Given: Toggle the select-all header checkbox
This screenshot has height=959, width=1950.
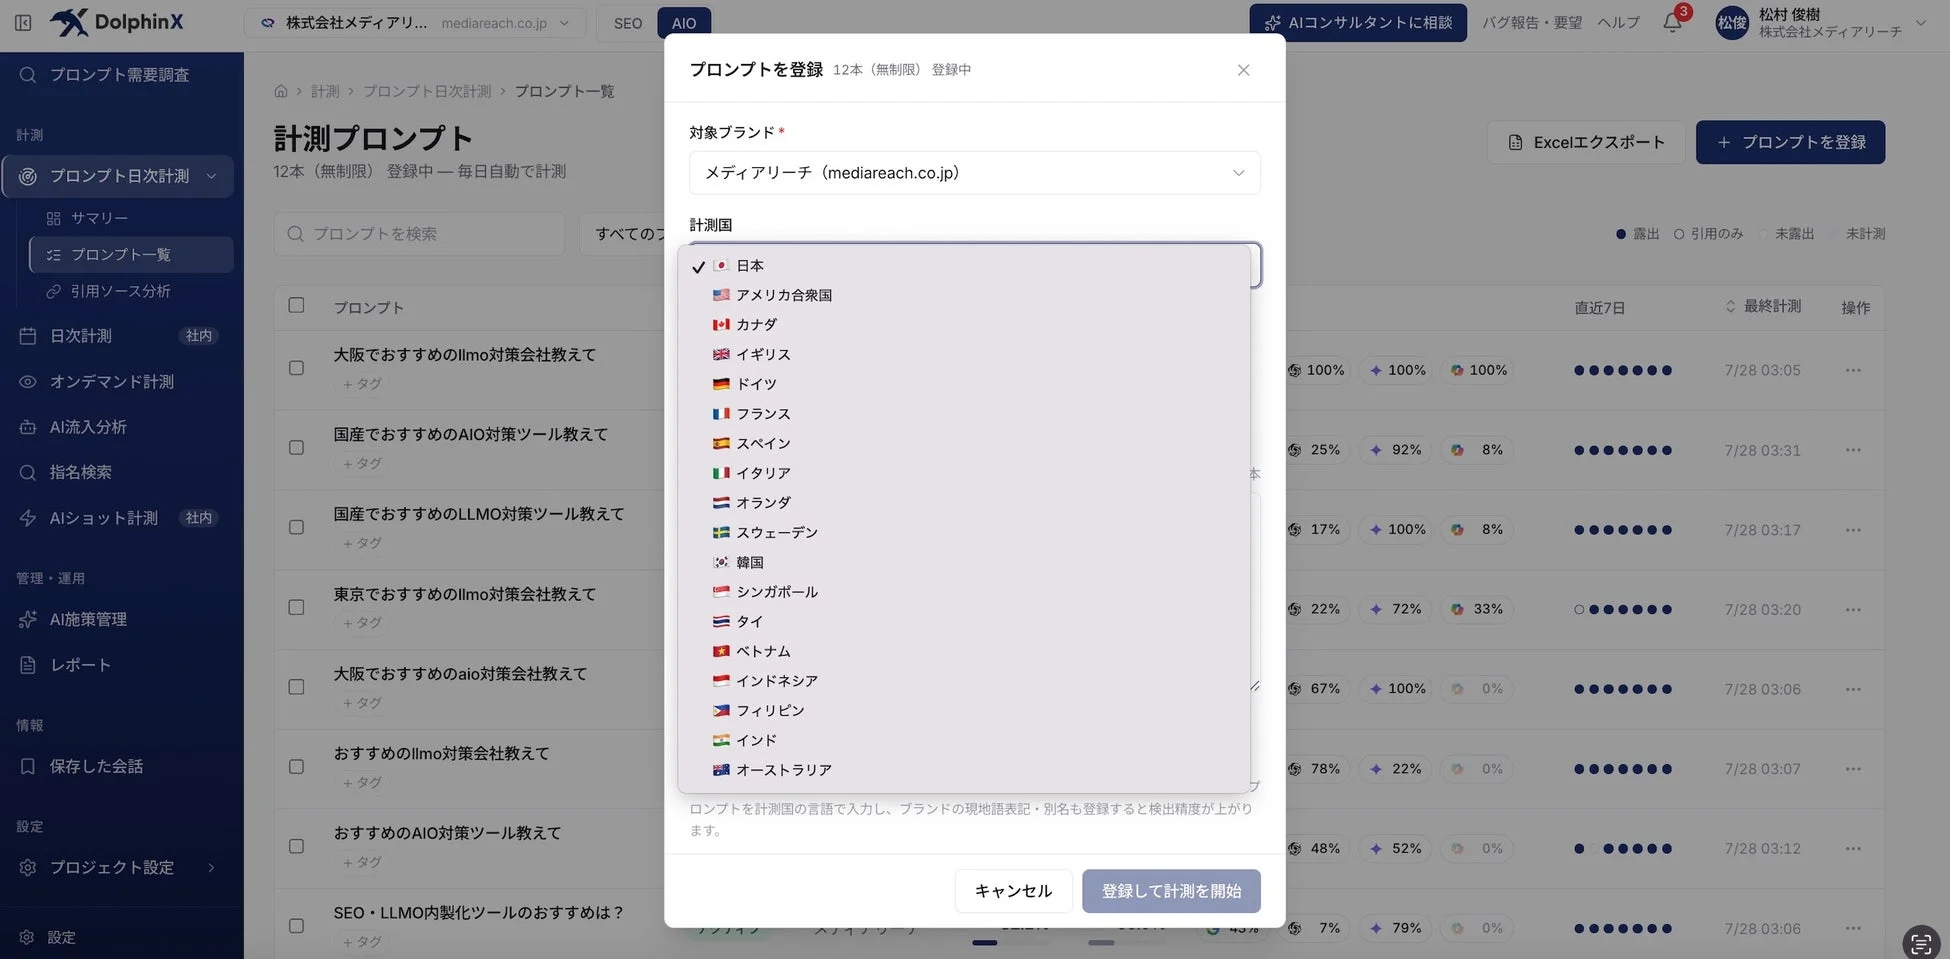Looking at the screenshot, I should tap(296, 305).
